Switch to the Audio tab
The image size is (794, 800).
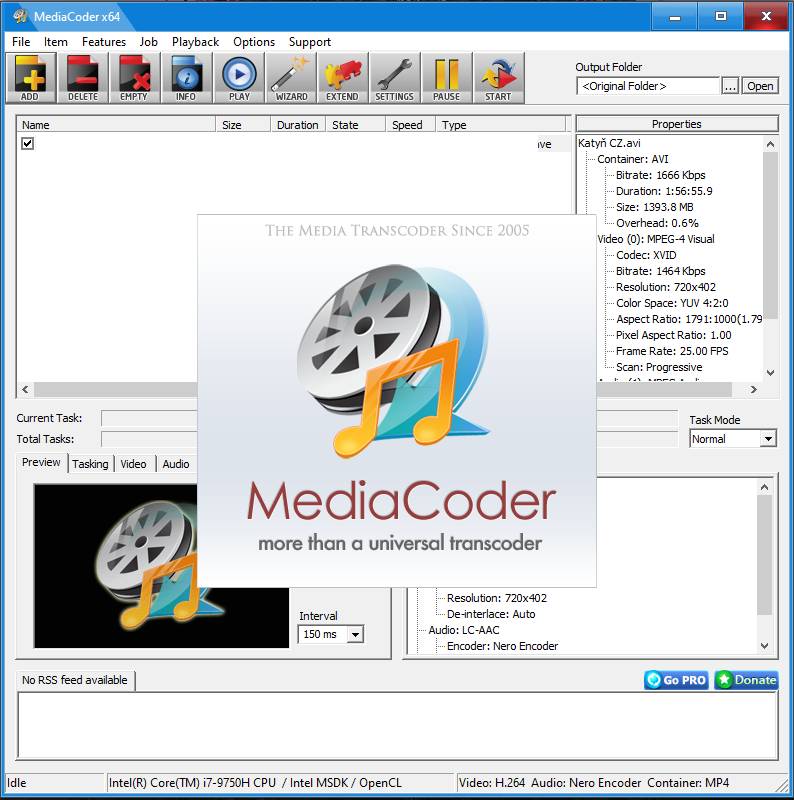[176, 464]
